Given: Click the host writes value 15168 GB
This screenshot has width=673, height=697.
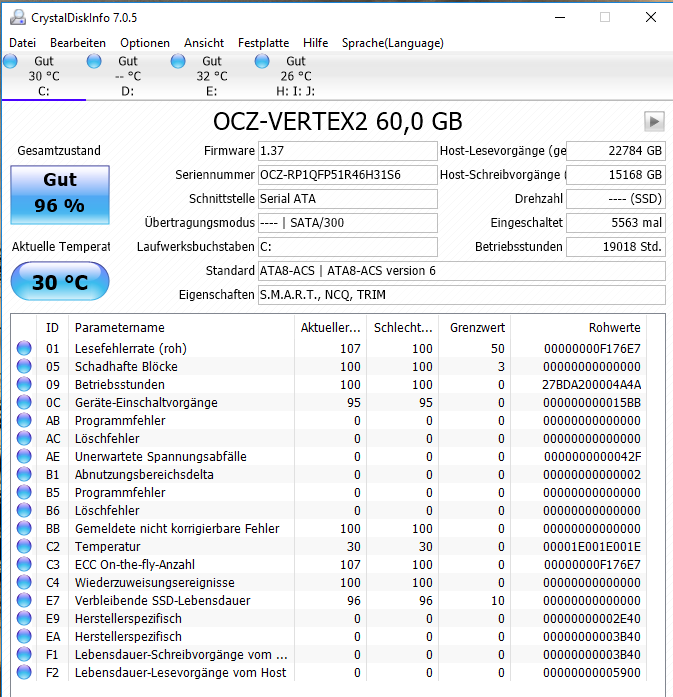Looking at the screenshot, I should [x=616, y=175].
